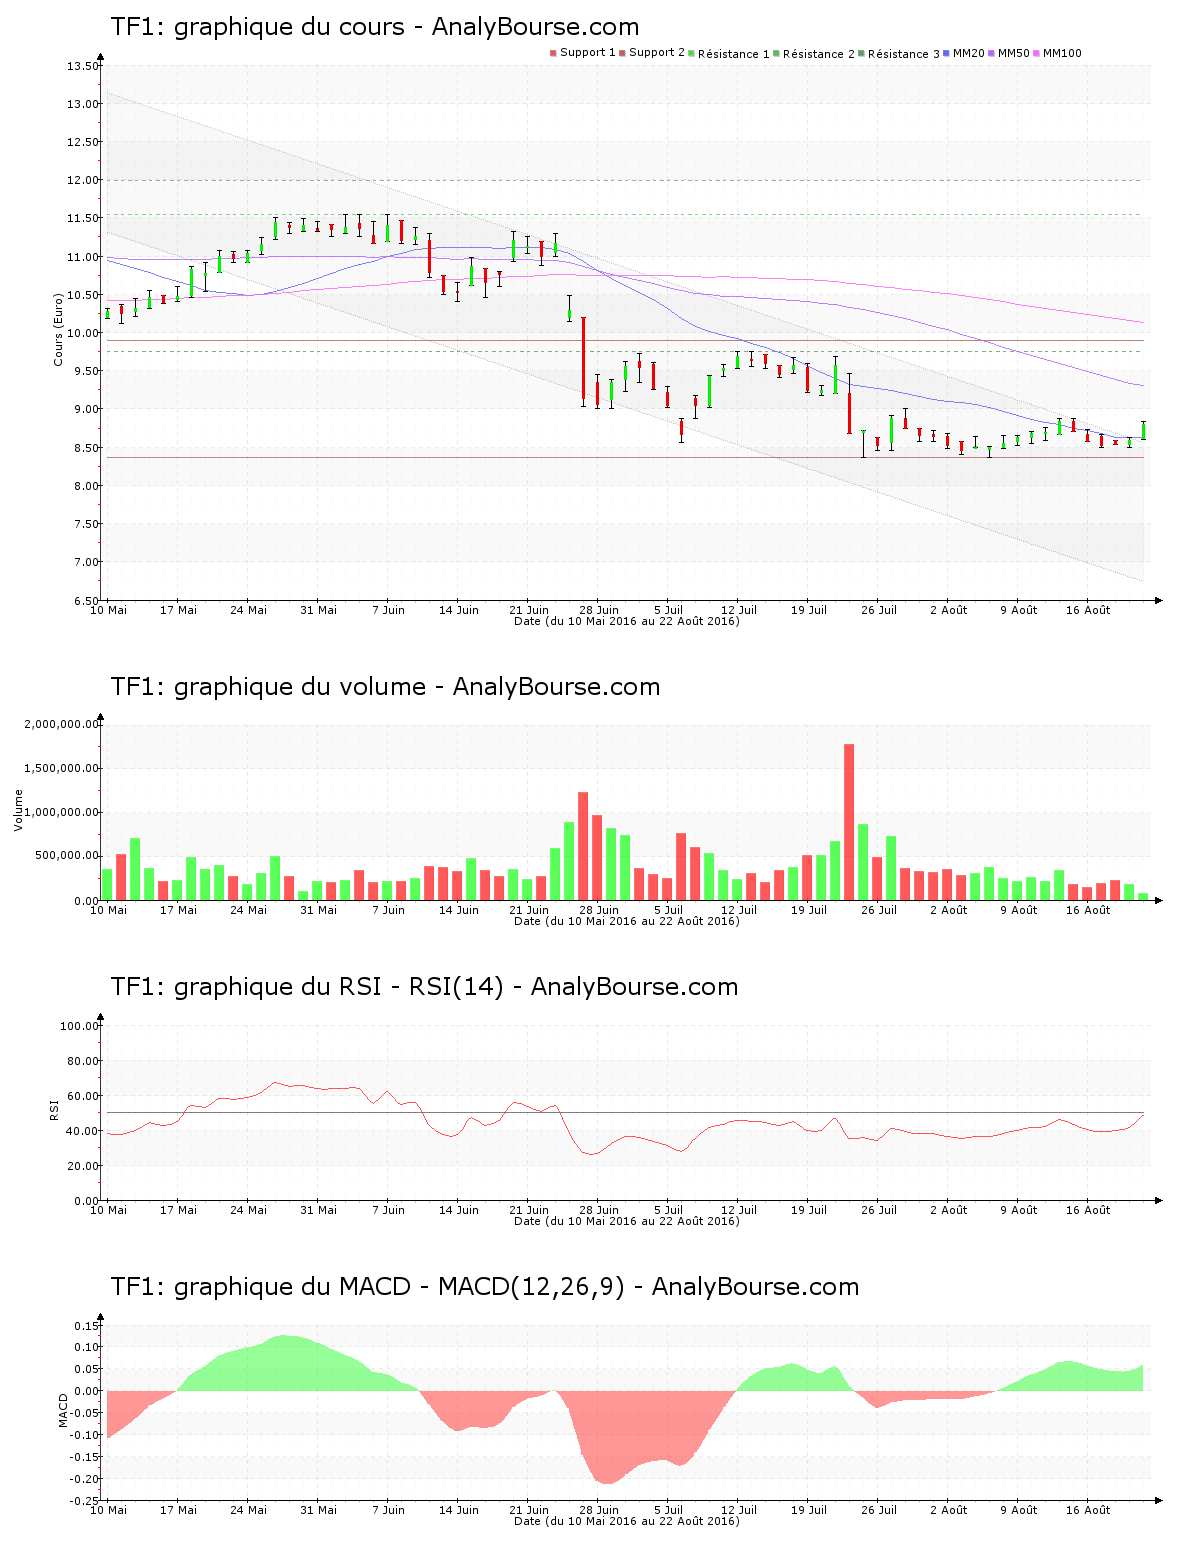Viewport: 1200px width, 1550px height.
Task: Click '12 Juil' on the RSI chart axis
Action: 739,1210
